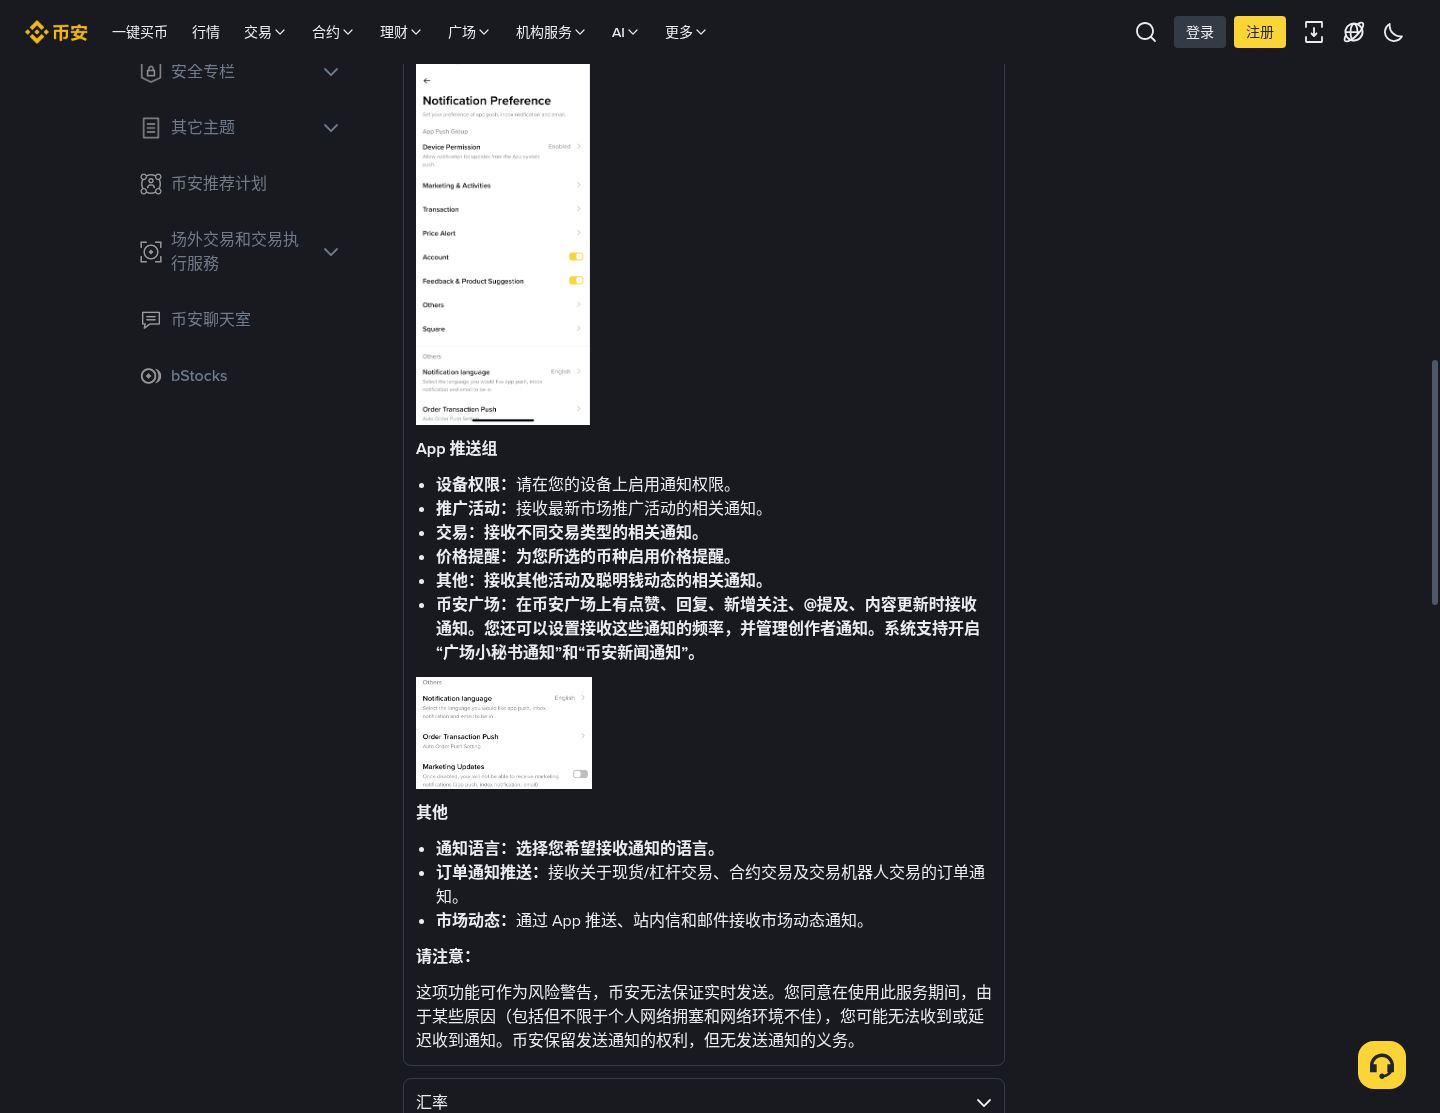Screen dimensions: 1440x1113
Task: Click the Notification Preference screenshot image
Action: [503, 244]
